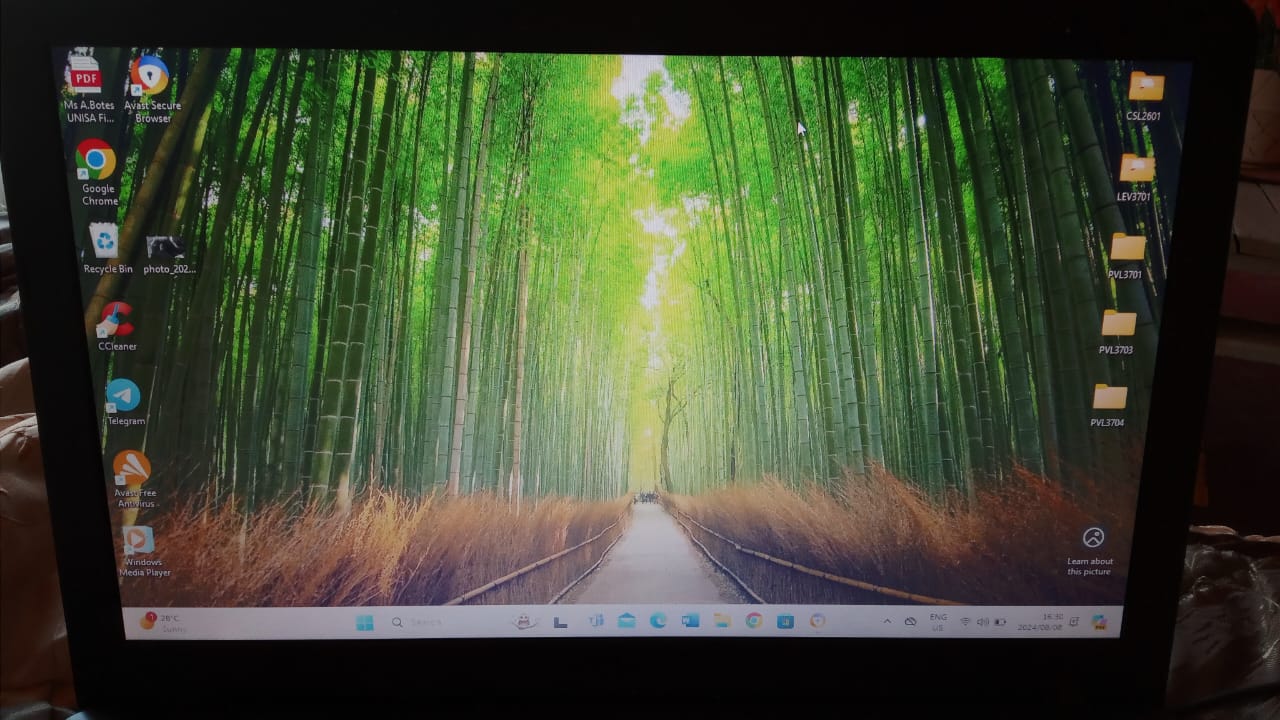The width and height of the screenshot is (1280, 720).
Task: Open the CCleaner desktop shortcut
Action: pyautogui.click(x=116, y=322)
